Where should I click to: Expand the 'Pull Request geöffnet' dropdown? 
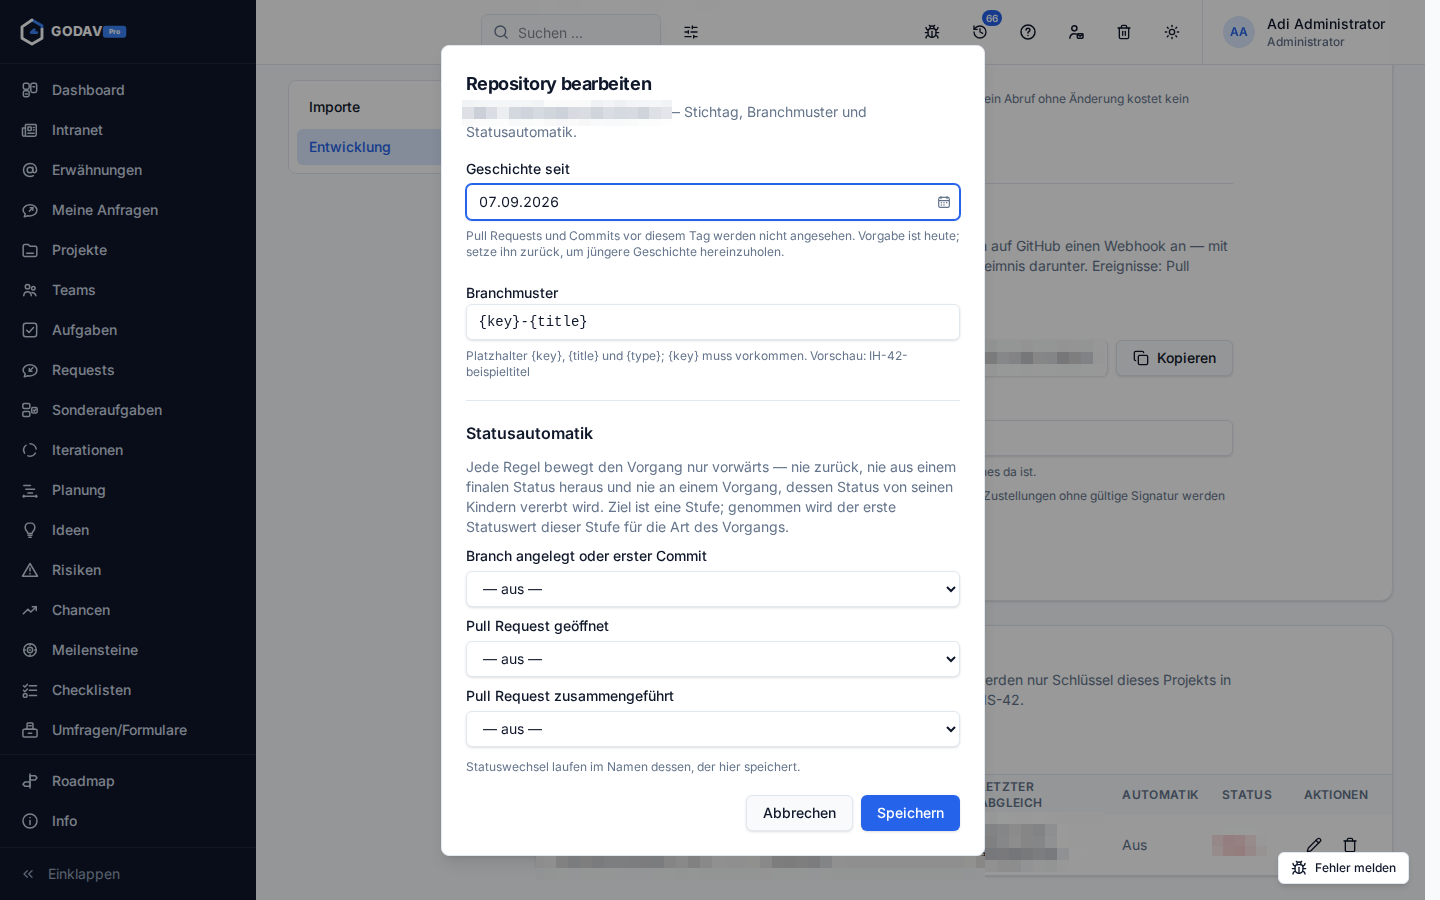pyautogui.click(x=713, y=659)
